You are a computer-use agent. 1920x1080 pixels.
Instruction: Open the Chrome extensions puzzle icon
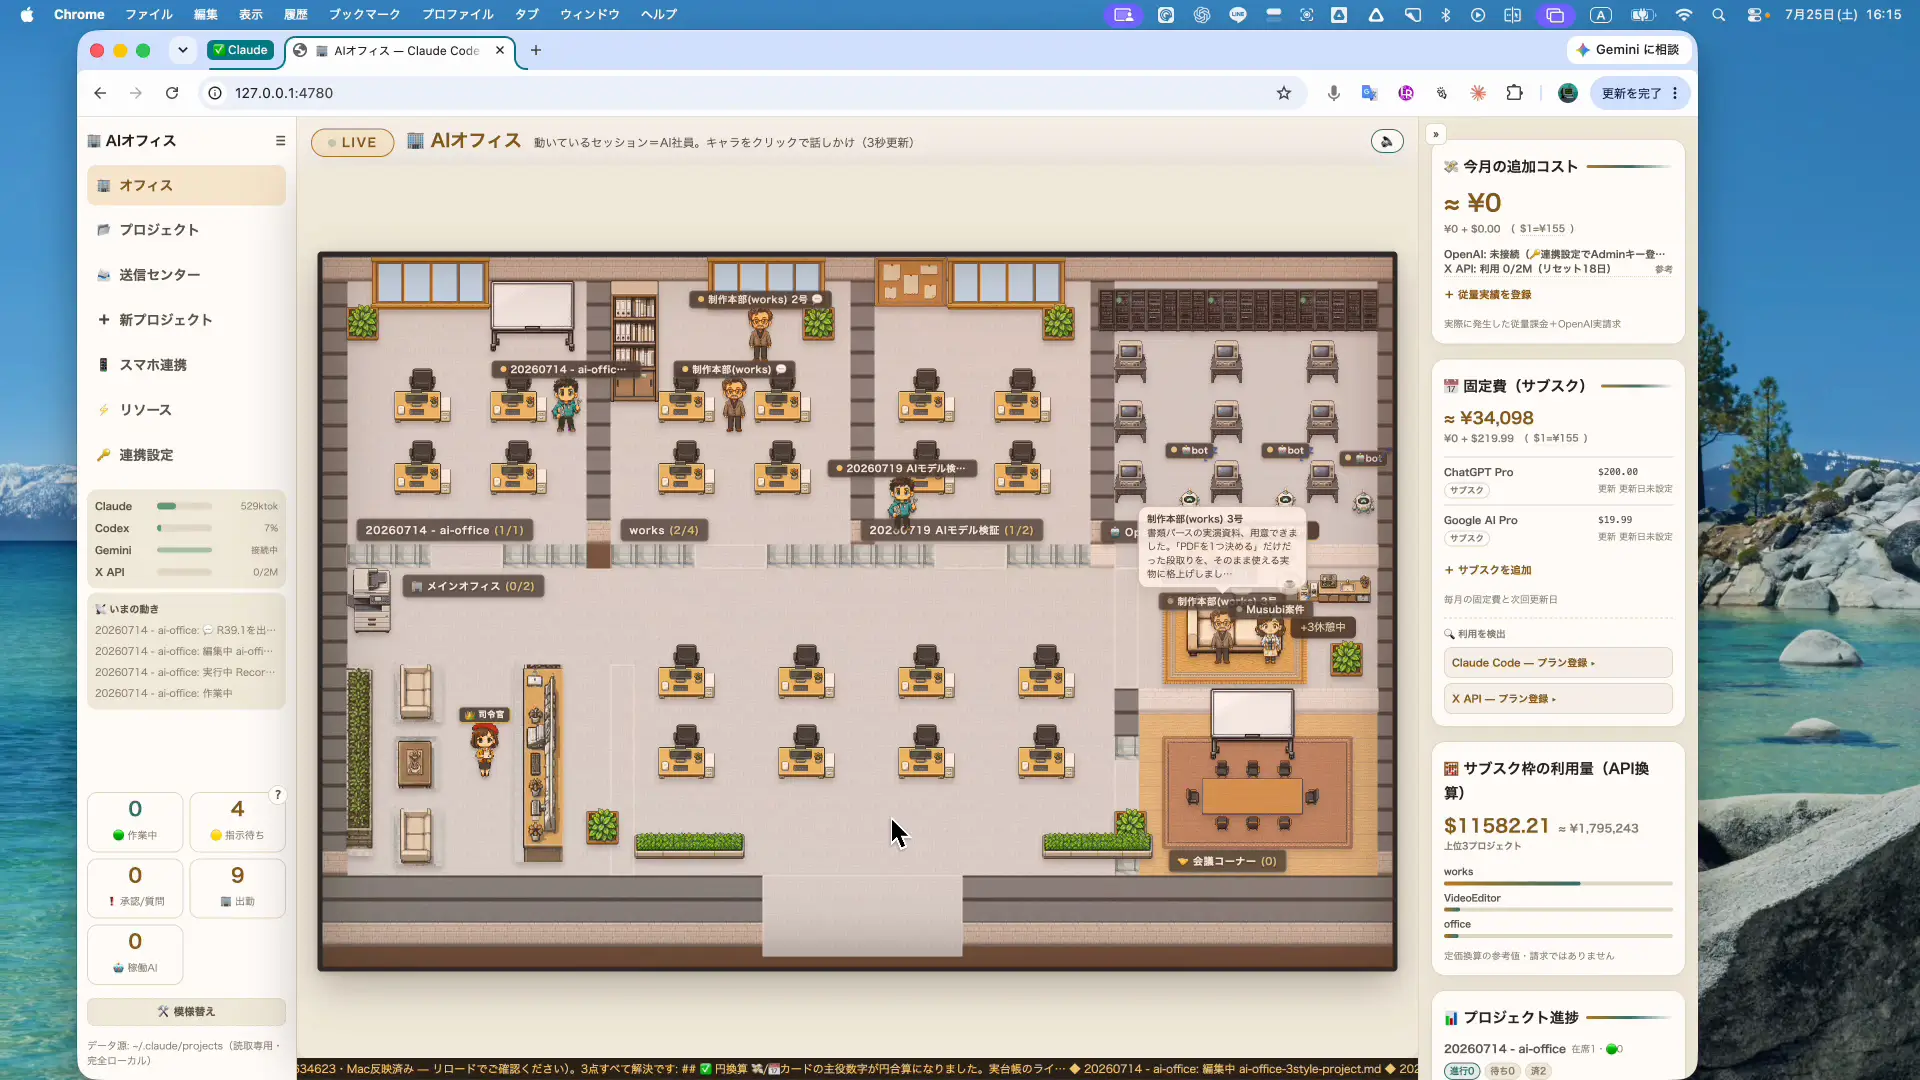(x=1515, y=93)
